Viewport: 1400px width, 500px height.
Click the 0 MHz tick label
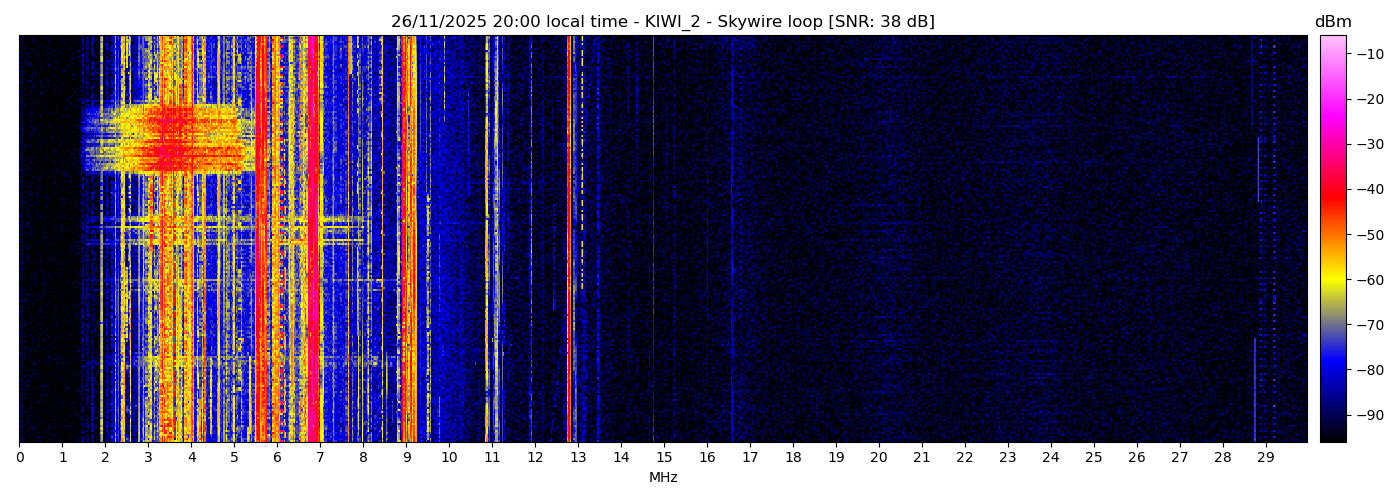click(x=19, y=458)
